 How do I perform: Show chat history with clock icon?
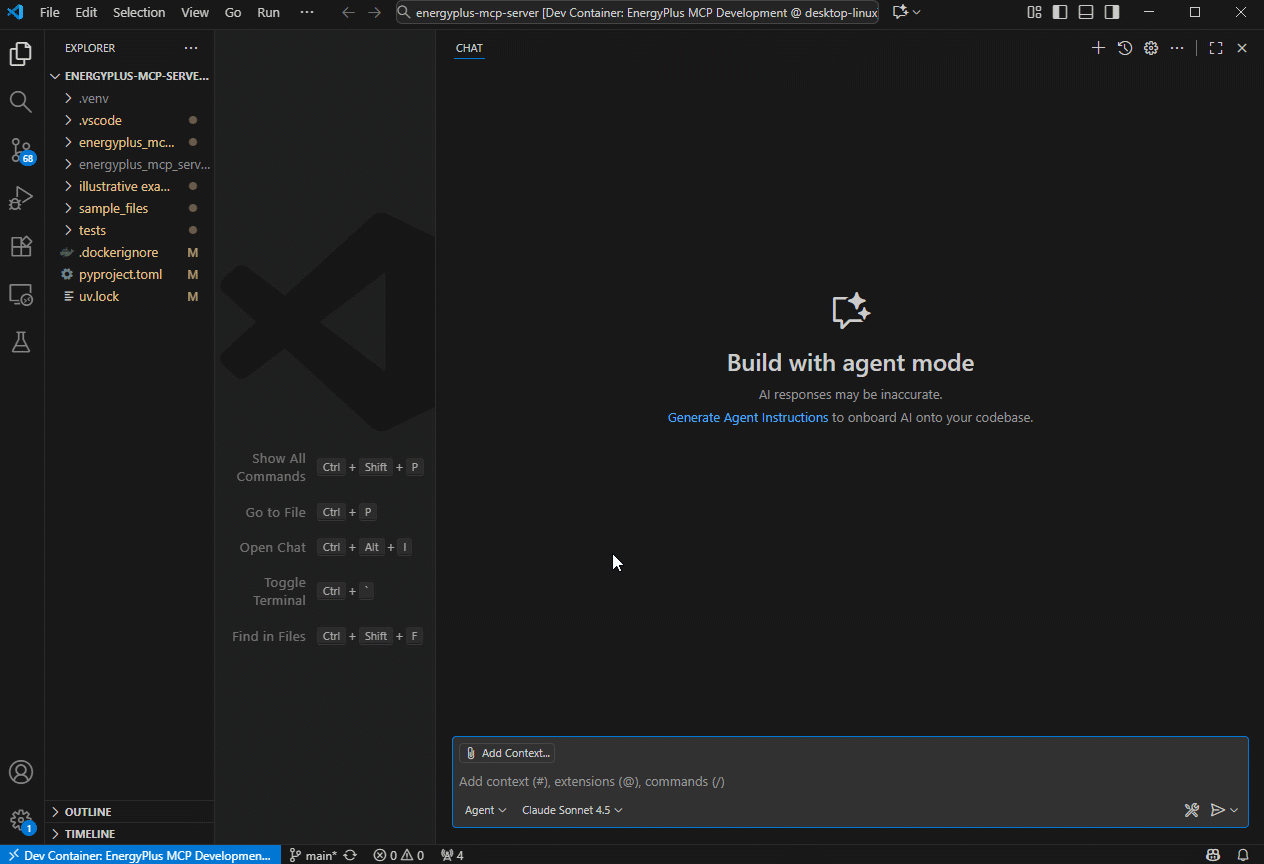point(1125,48)
